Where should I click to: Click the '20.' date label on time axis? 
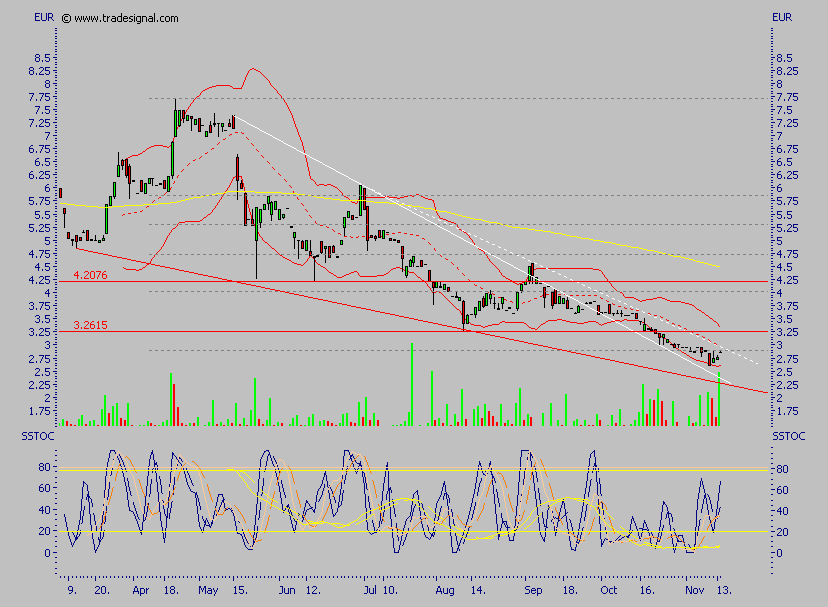click(x=102, y=590)
